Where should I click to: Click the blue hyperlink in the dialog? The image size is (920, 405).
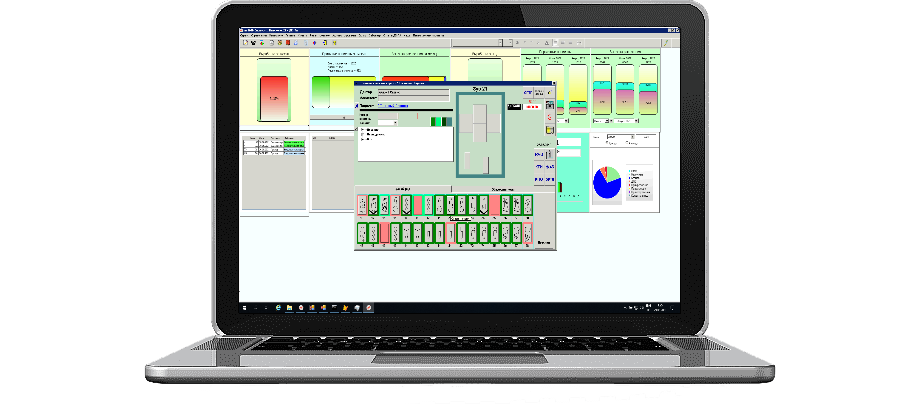395,105
